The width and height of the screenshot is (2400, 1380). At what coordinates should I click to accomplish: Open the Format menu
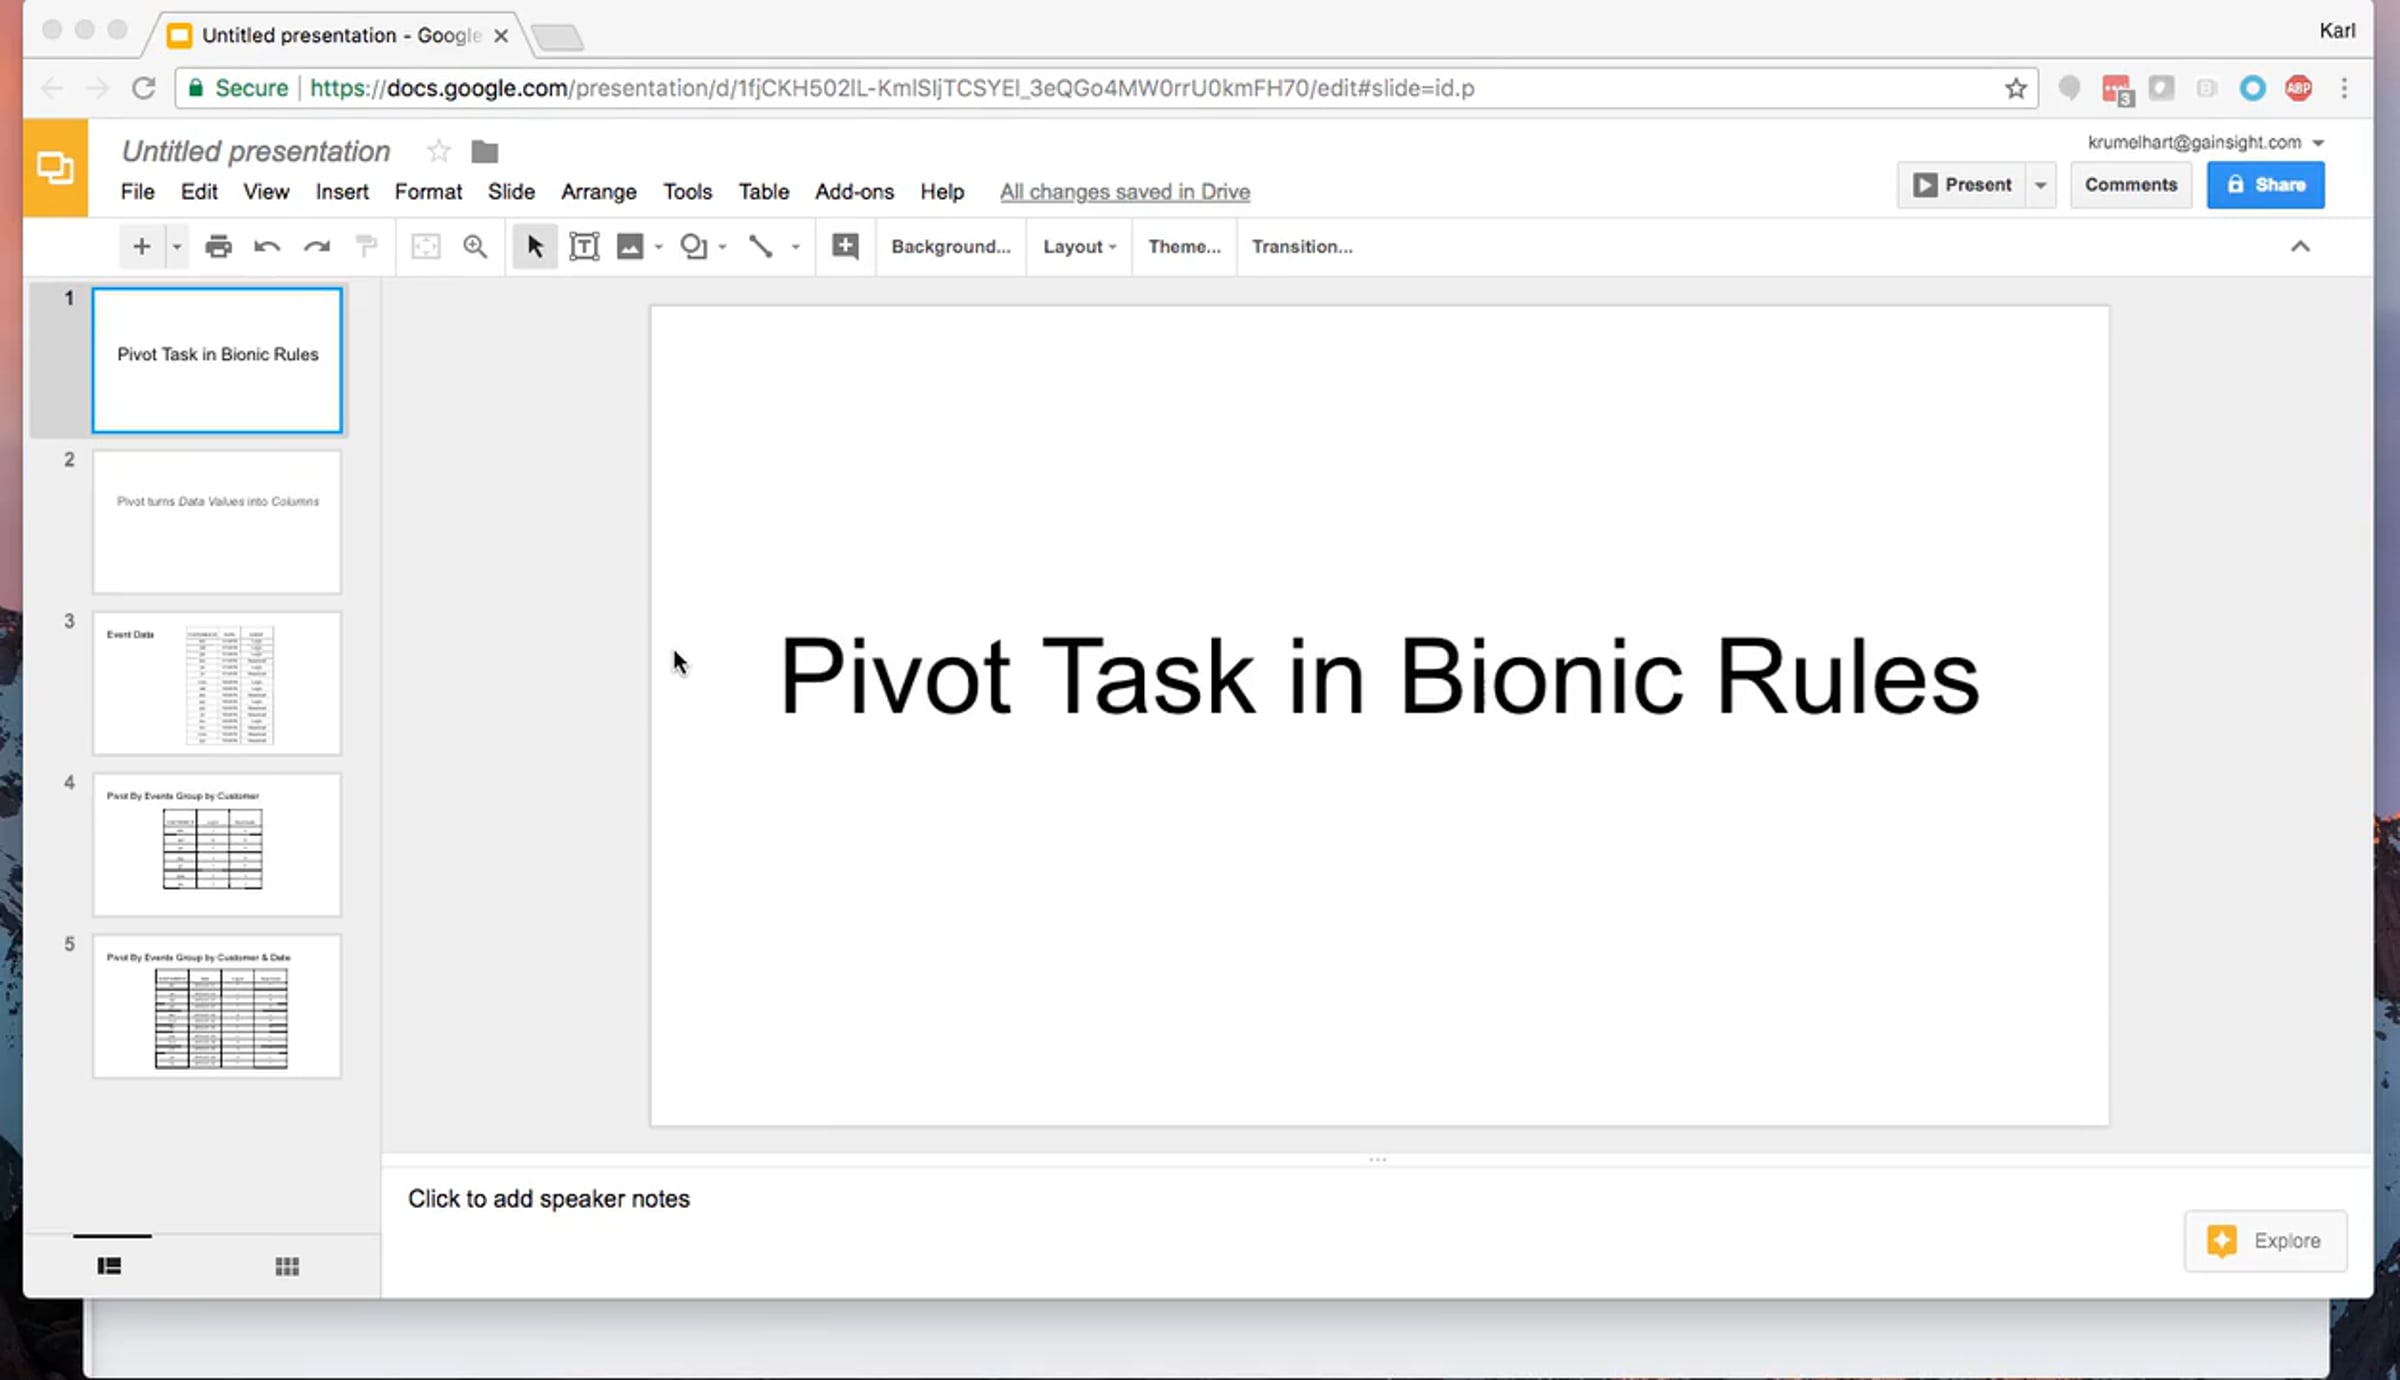pyautogui.click(x=428, y=191)
